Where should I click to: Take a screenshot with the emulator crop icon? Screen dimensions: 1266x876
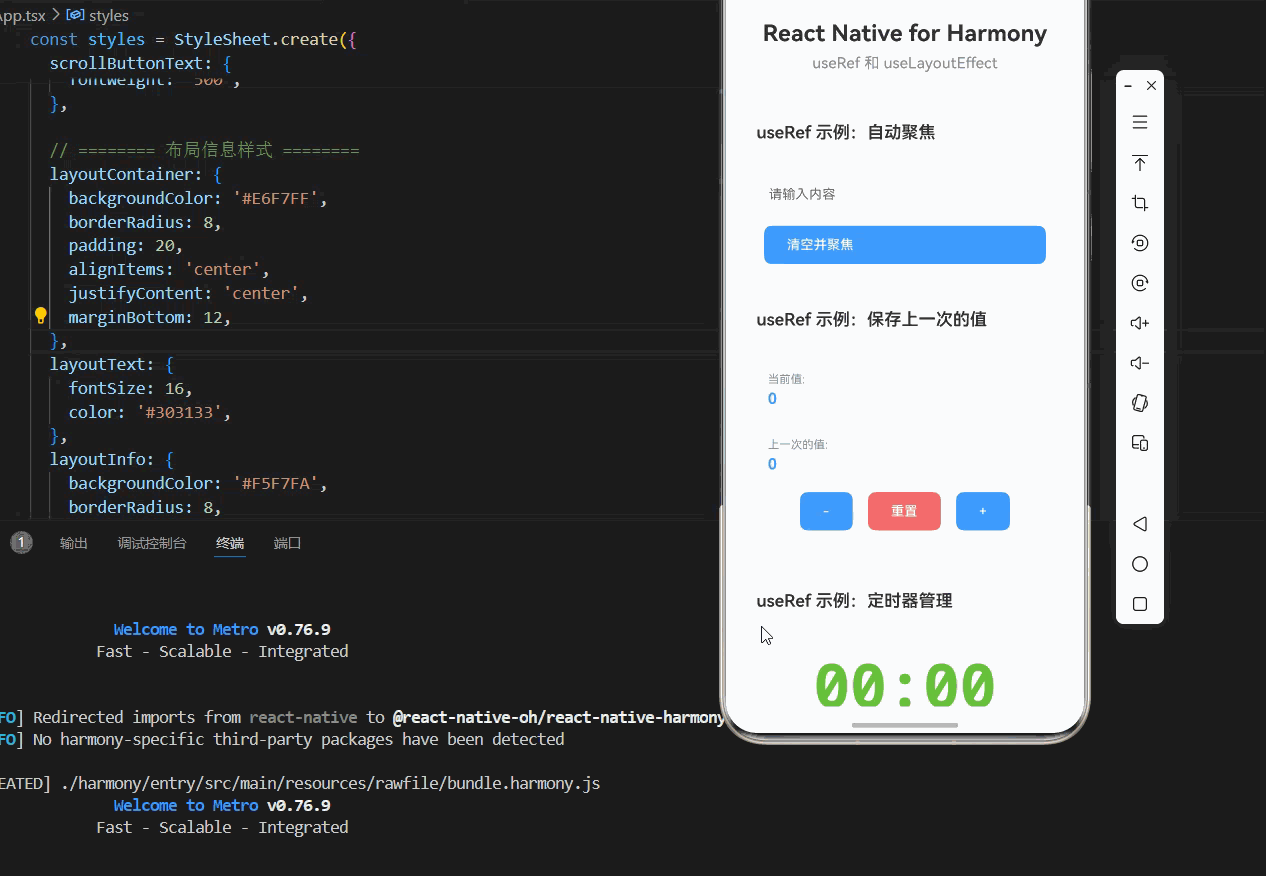point(1139,203)
